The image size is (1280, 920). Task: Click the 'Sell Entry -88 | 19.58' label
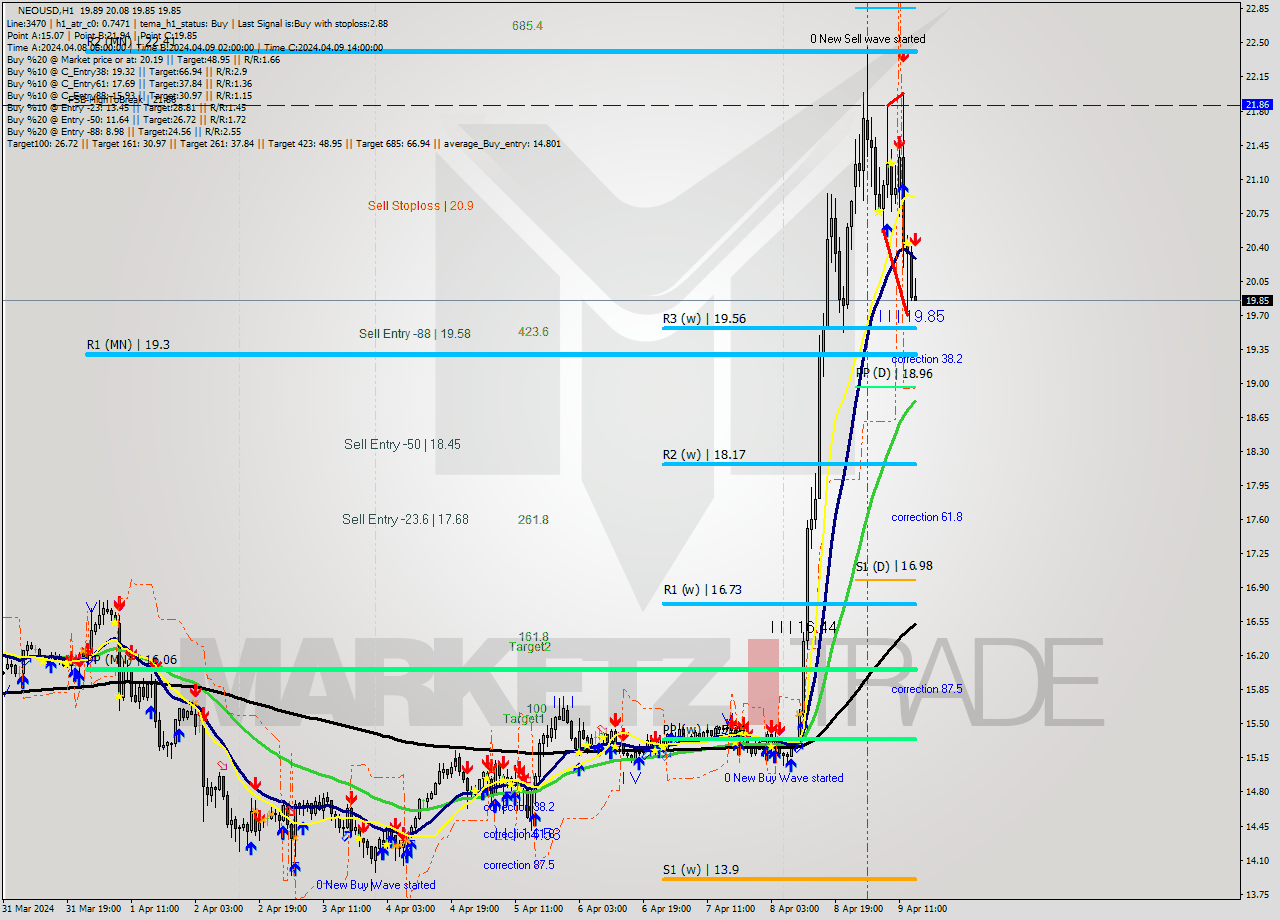(414, 334)
